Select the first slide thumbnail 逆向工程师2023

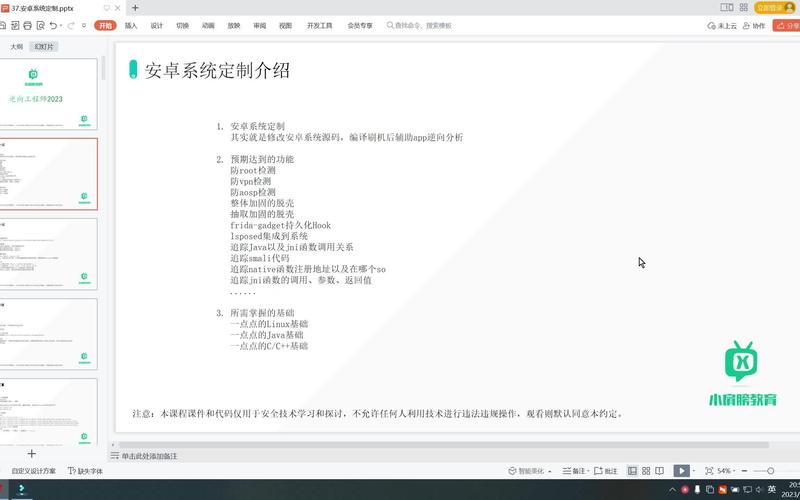click(x=48, y=94)
